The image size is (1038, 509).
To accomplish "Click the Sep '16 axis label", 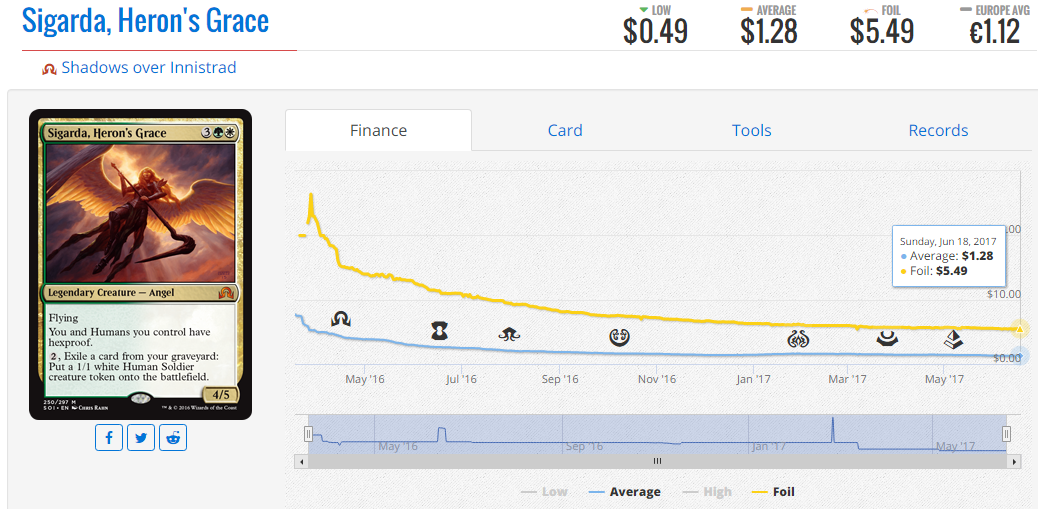I will click(560, 379).
